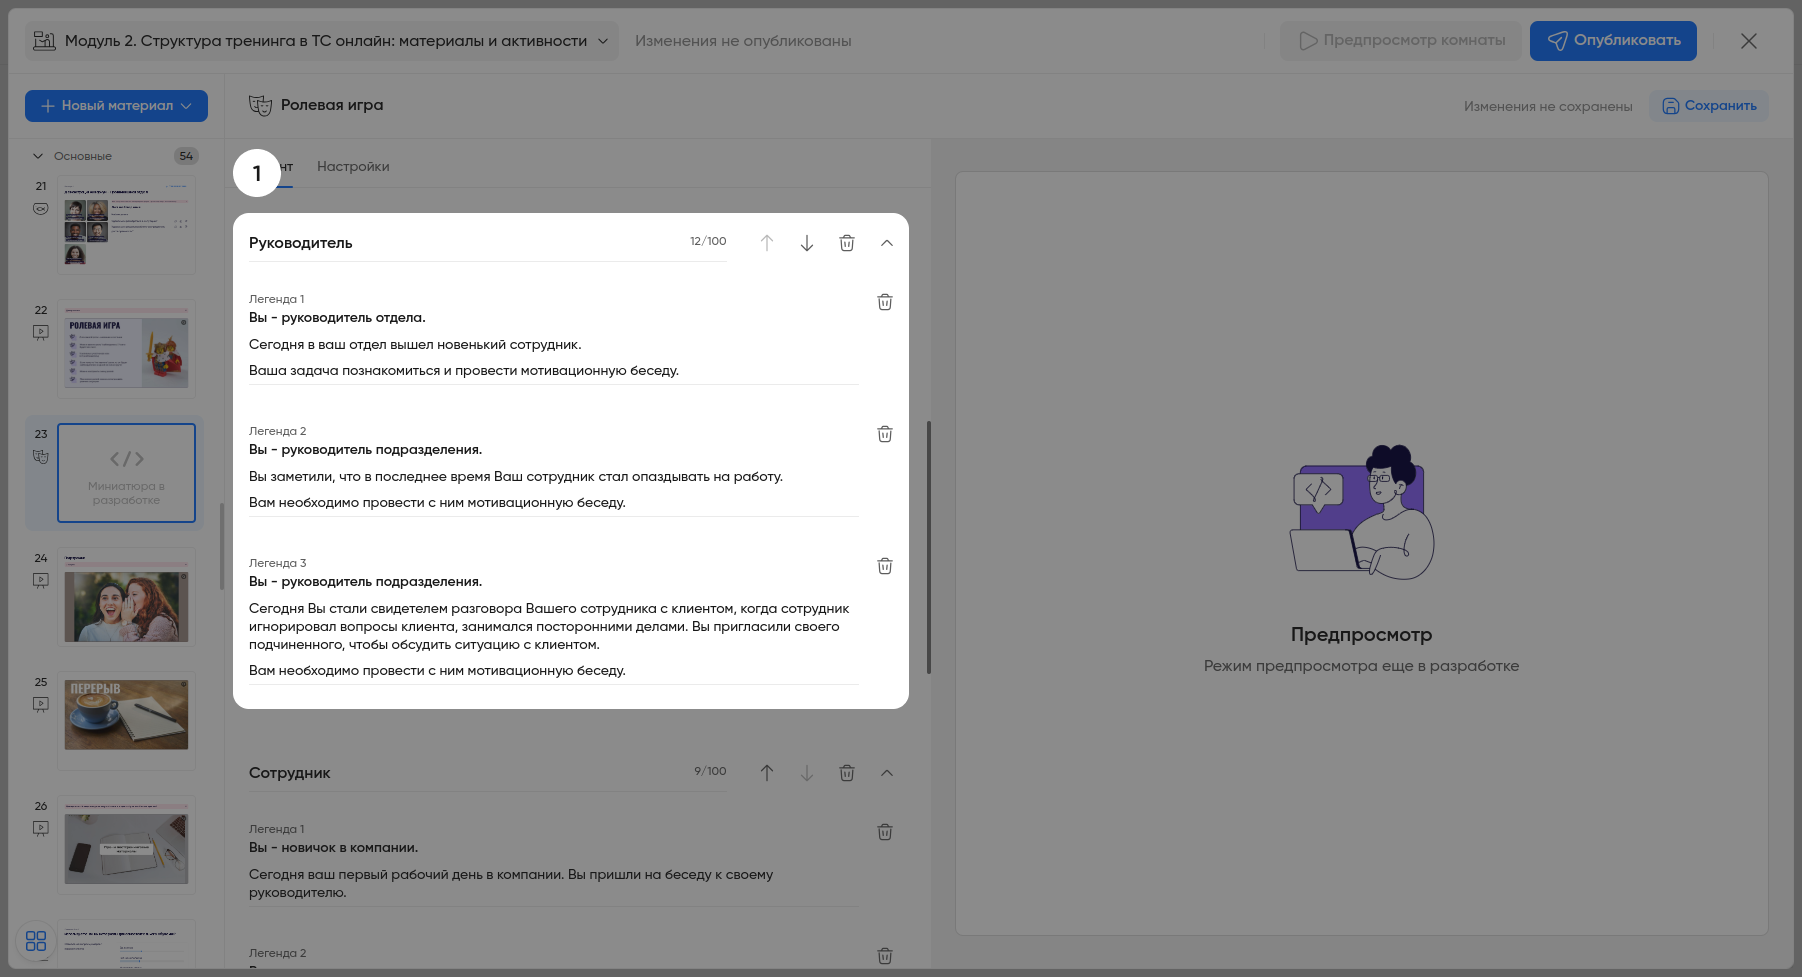
Task: Collapse the Руководитель section
Action: tap(886, 243)
